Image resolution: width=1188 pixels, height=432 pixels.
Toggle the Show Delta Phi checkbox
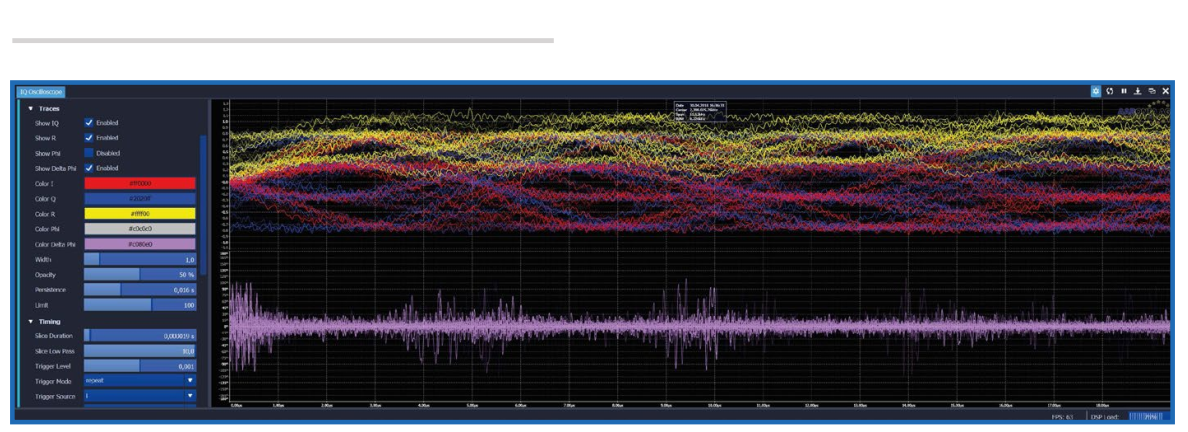click(x=89, y=167)
